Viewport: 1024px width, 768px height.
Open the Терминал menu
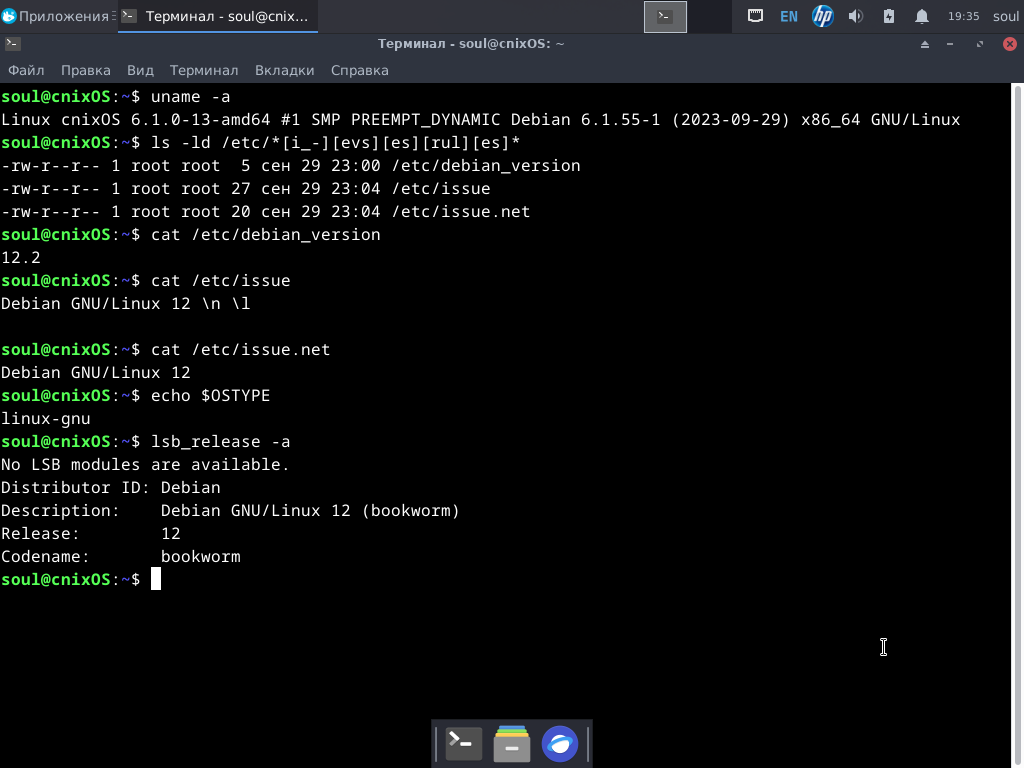point(204,70)
